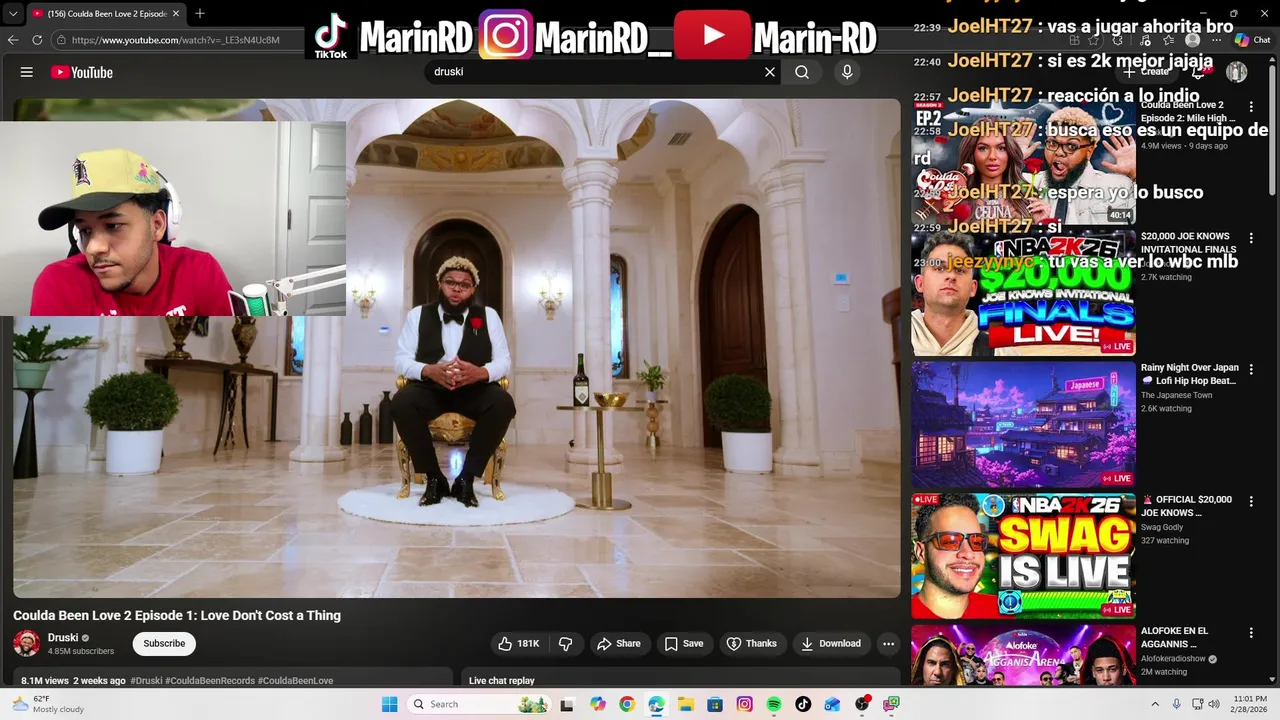The width and height of the screenshot is (1280, 720).
Task: Start voice search with the microphone icon
Action: (847, 72)
